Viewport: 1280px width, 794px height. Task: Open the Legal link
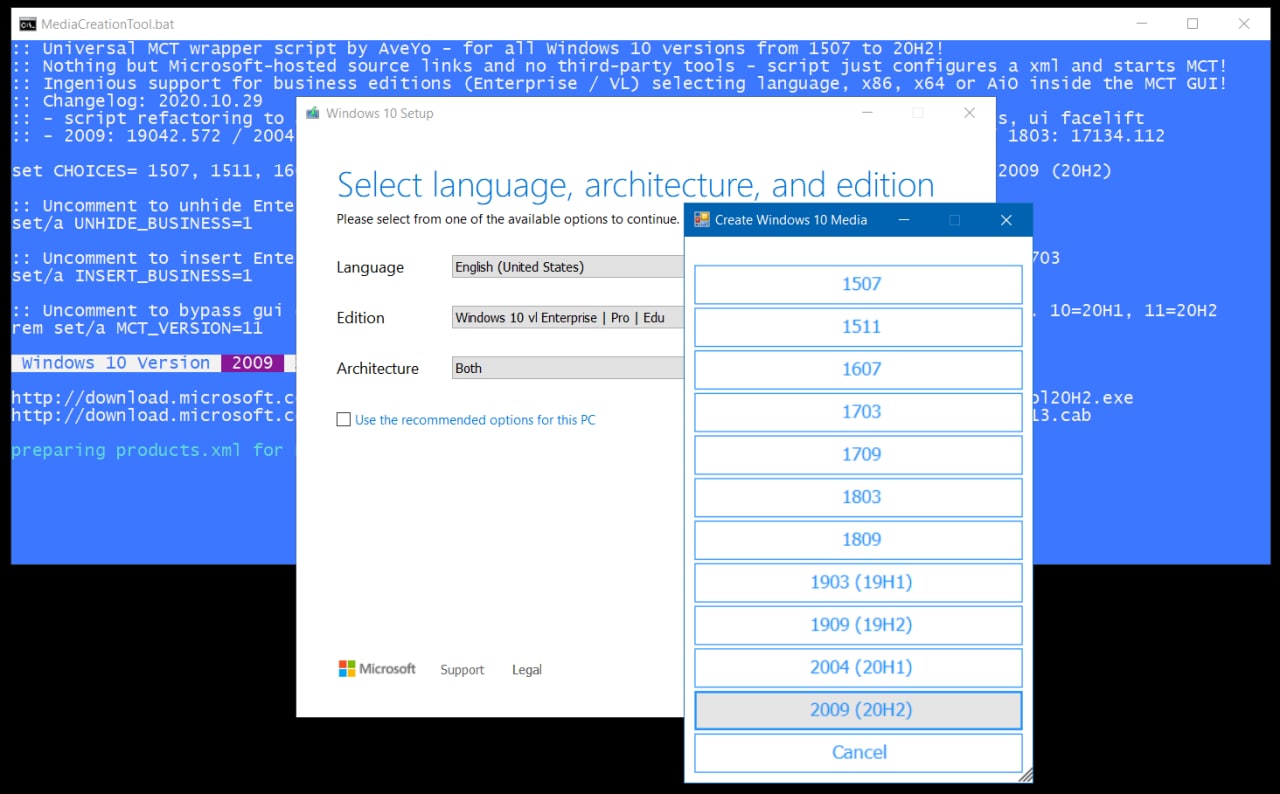[526, 670]
